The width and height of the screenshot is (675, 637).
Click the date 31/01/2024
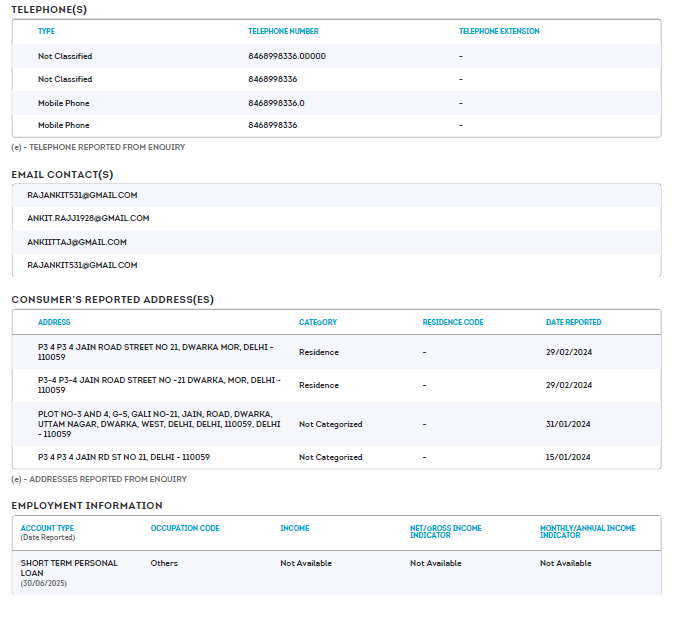click(568, 424)
